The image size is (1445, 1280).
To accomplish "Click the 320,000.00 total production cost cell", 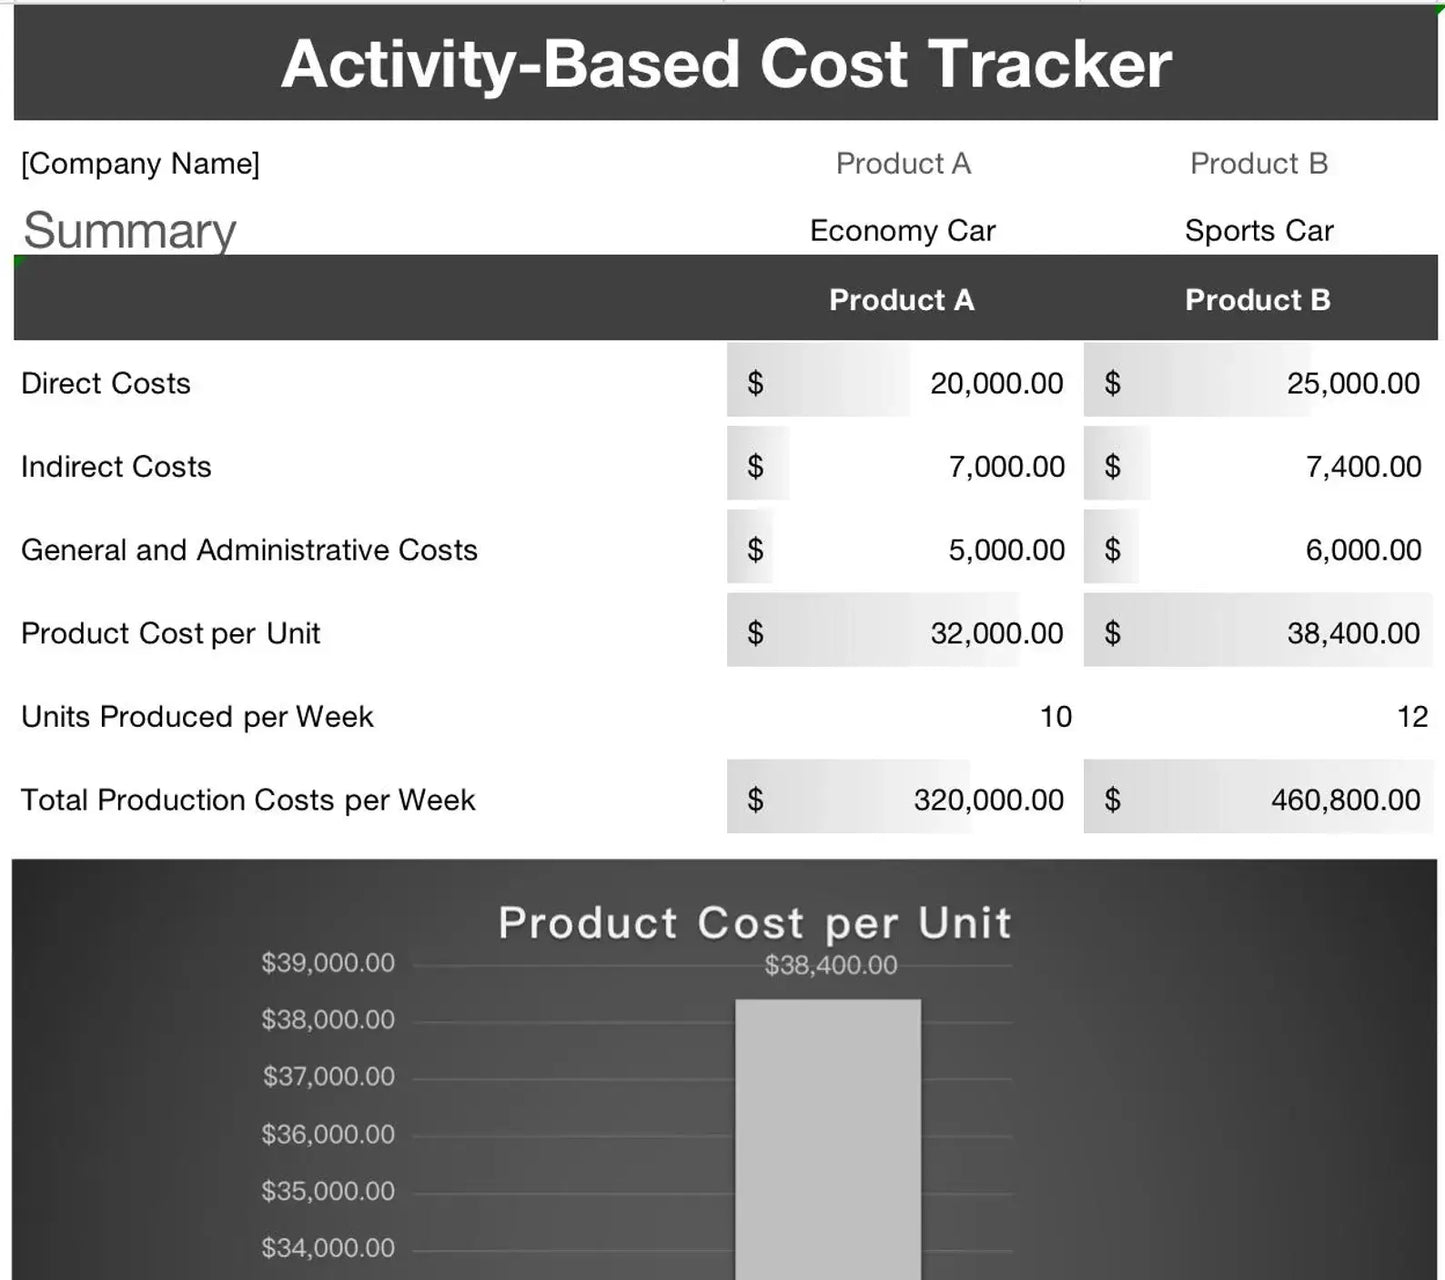I will coord(988,800).
